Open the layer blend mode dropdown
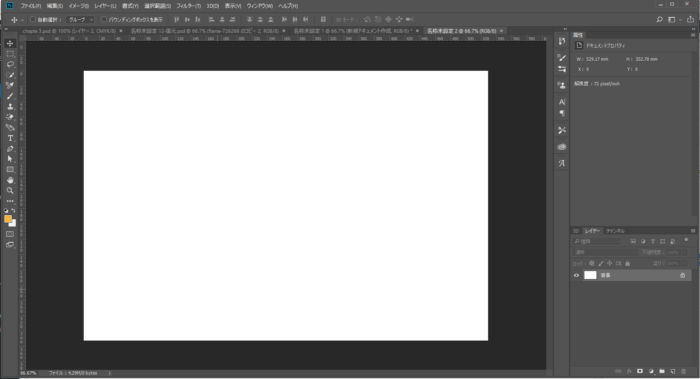The image size is (700, 379). [604, 252]
